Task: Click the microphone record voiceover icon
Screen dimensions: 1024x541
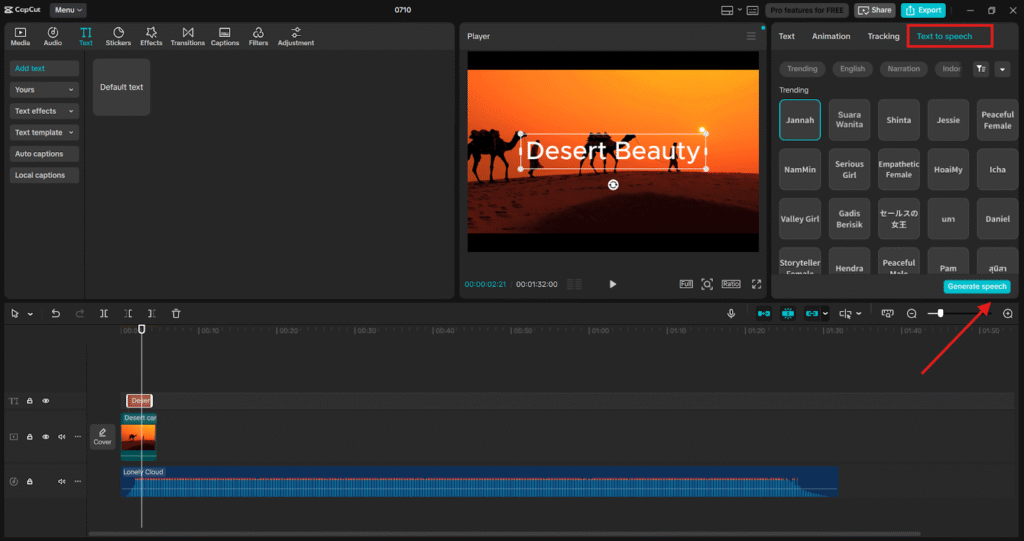Action: click(731, 313)
